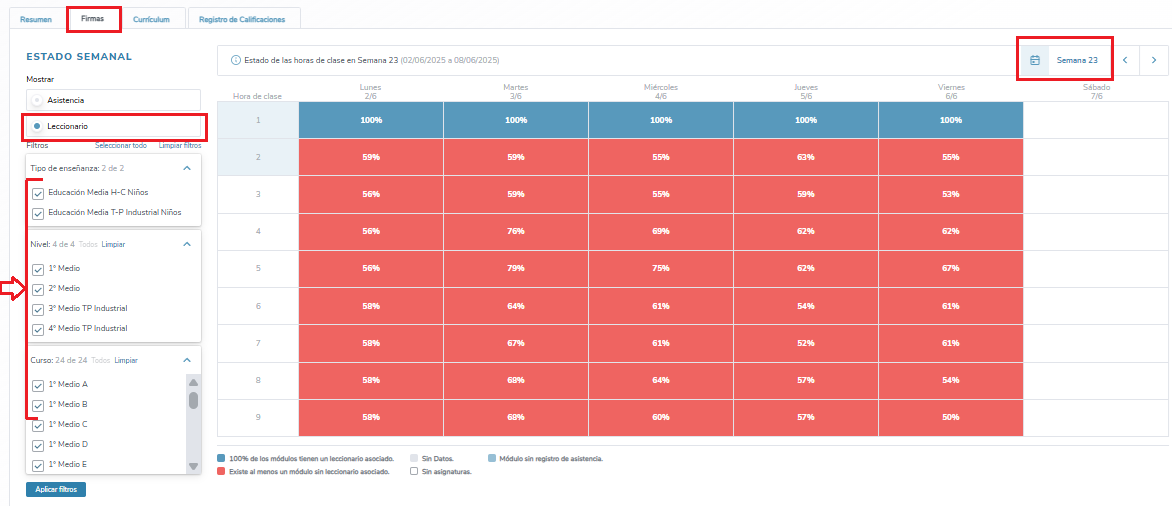Uncheck course 1° Medio A
Viewport: 1172px width, 506px height.
pos(38,386)
